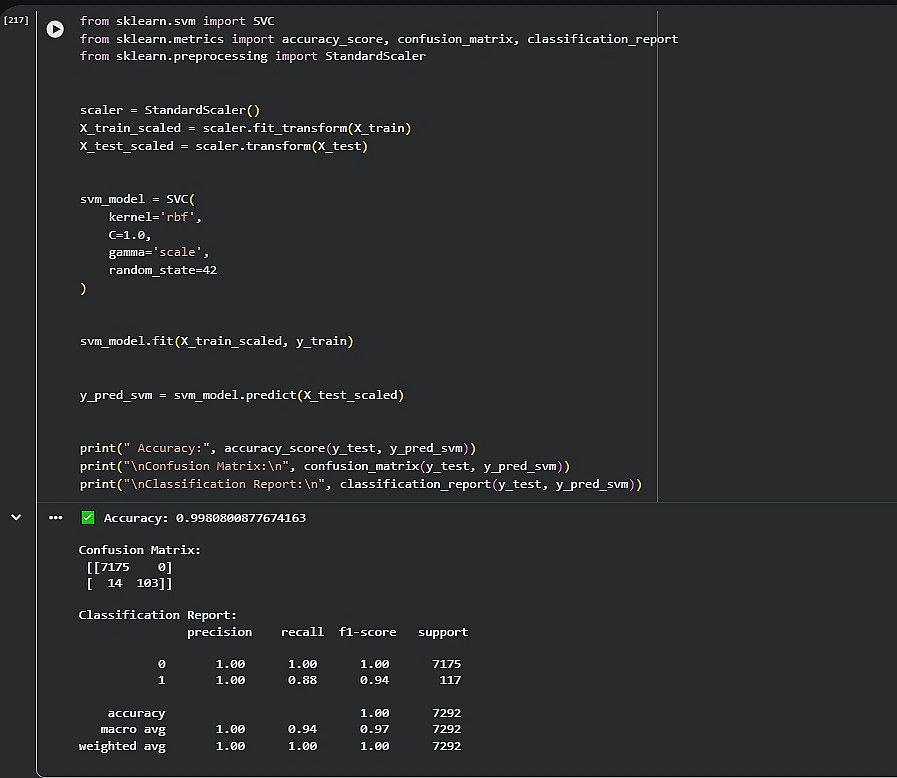The height and width of the screenshot is (778, 897).
Task: Click the green checkmark beside Accuracy
Action: click(x=88, y=518)
